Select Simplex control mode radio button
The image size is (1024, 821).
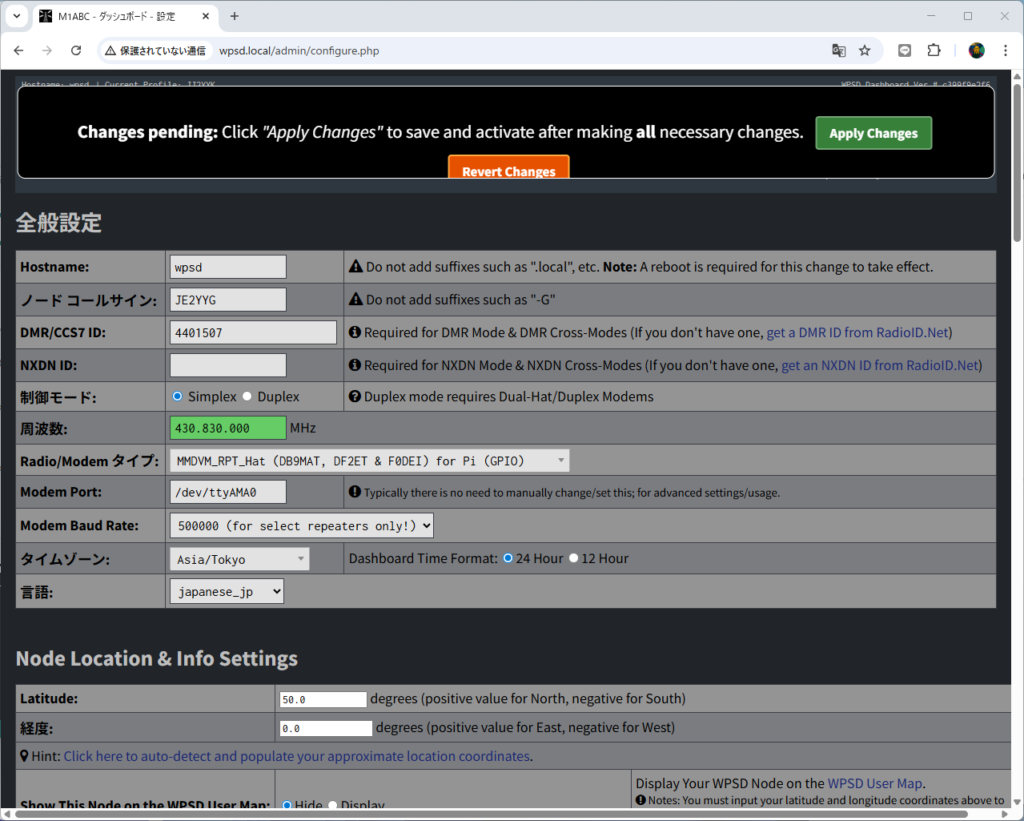pyautogui.click(x=178, y=396)
